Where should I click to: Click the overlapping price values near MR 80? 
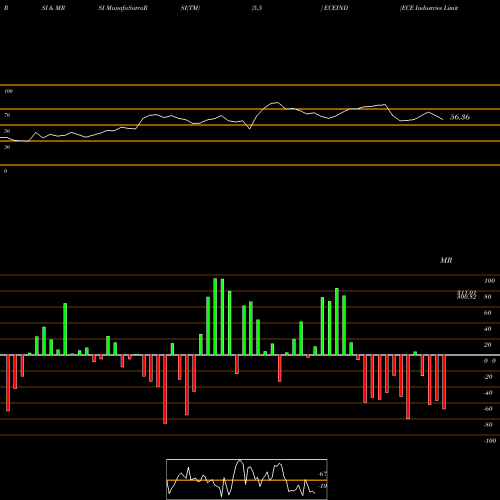pos(466,295)
